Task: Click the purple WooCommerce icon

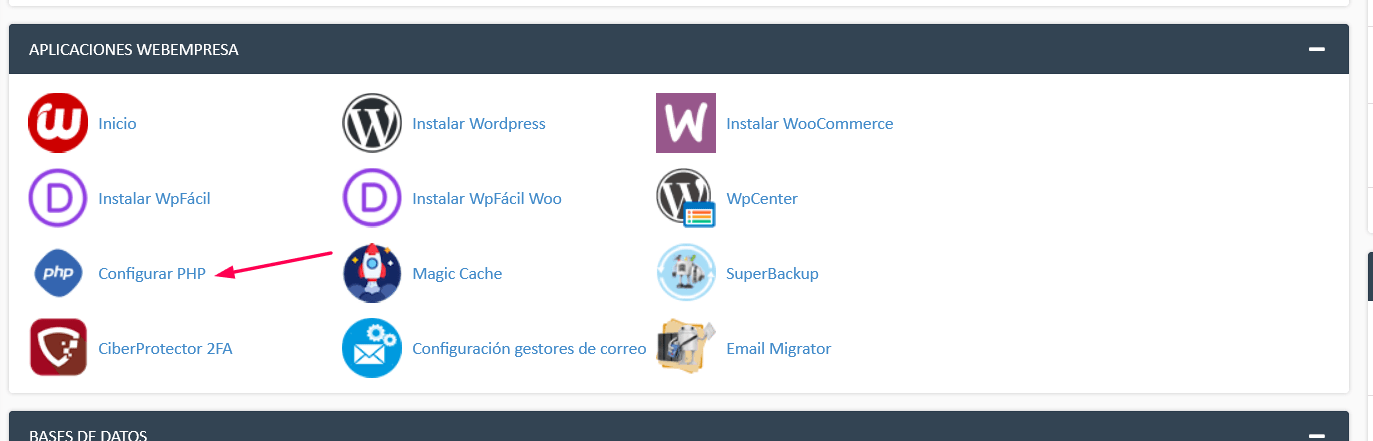Action: (x=686, y=123)
